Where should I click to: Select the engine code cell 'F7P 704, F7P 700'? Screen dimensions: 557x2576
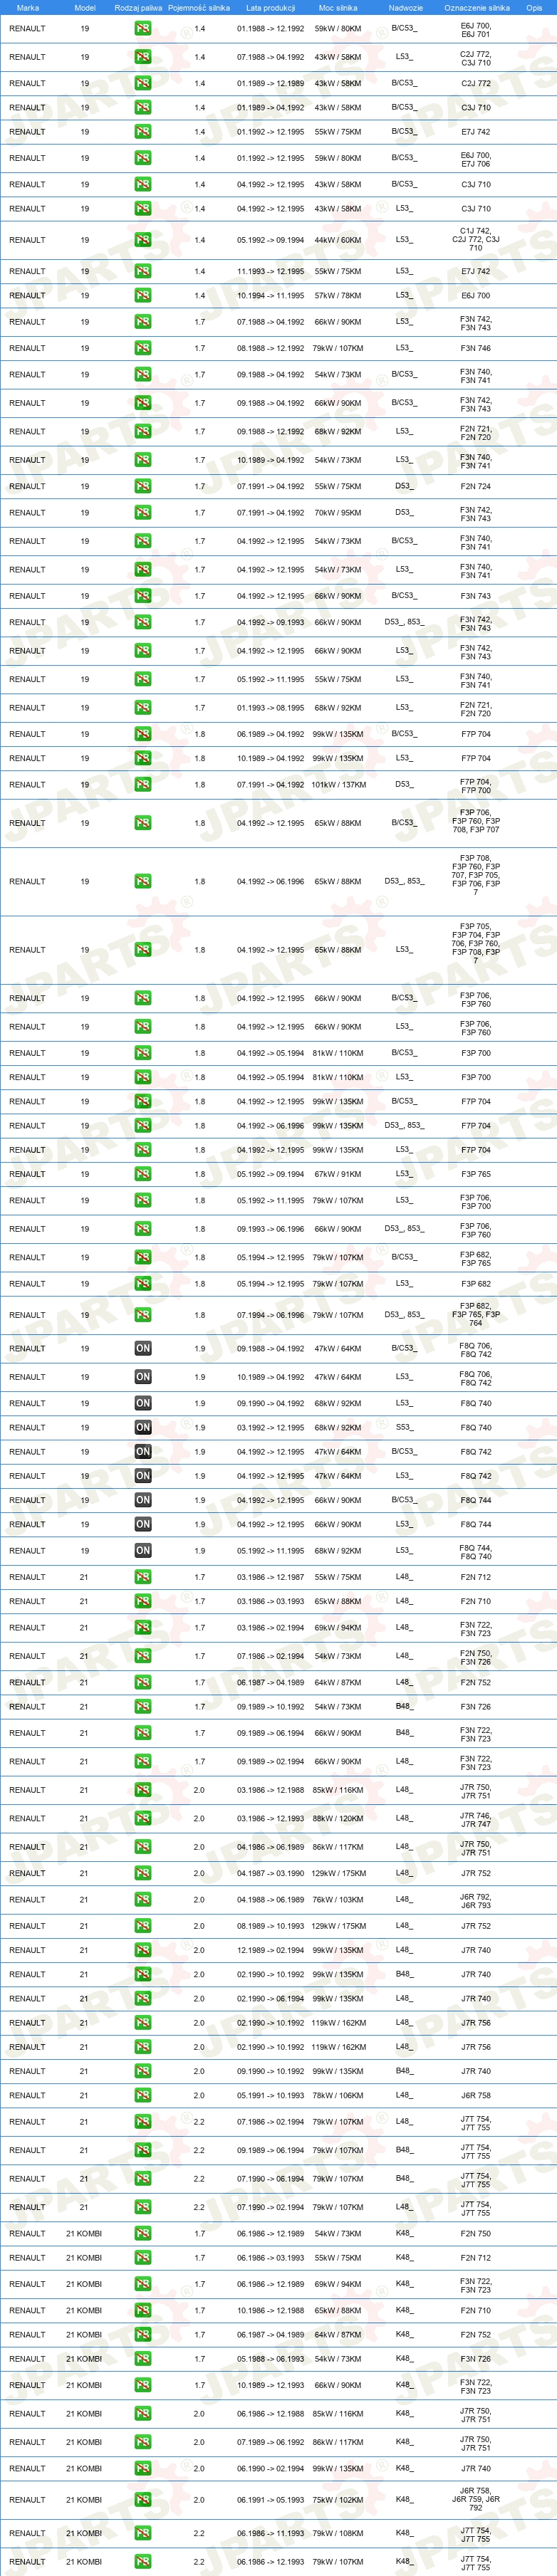(x=476, y=785)
